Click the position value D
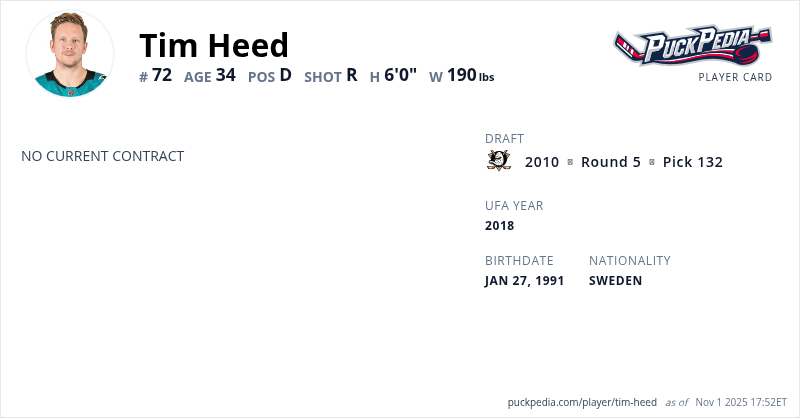 pyautogui.click(x=285, y=75)
